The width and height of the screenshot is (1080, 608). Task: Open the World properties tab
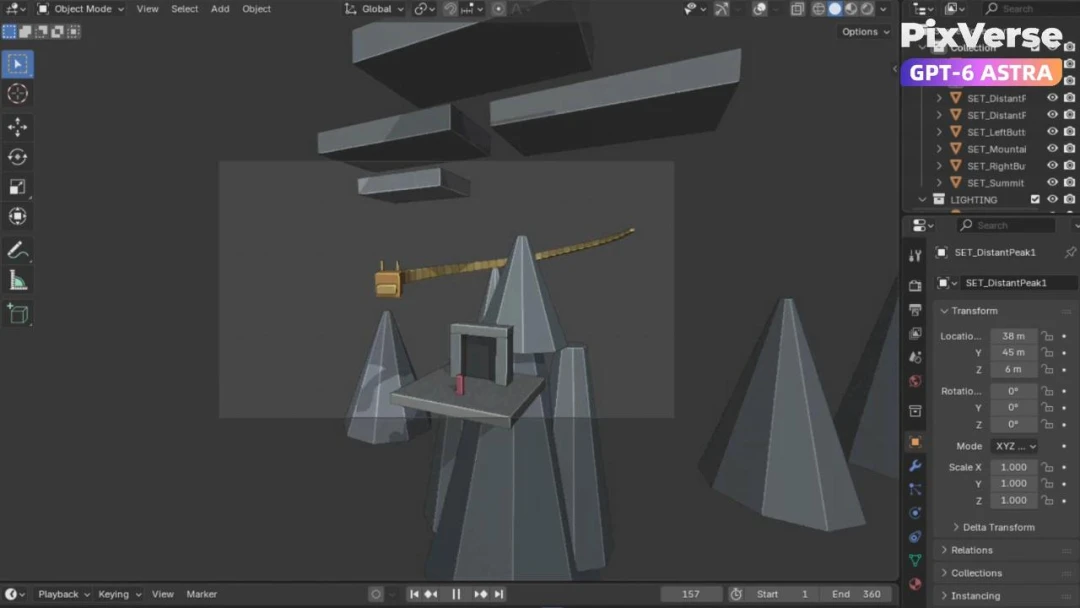tap(915, 381)
